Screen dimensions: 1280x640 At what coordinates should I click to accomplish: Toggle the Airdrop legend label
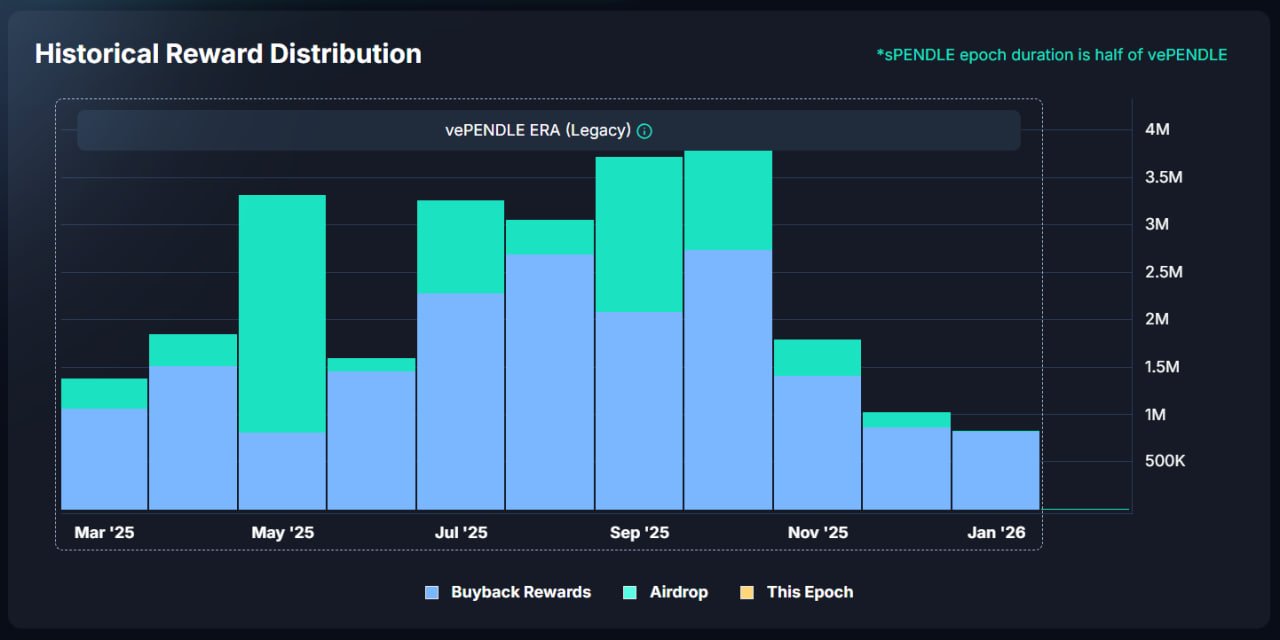coord(678,592)
